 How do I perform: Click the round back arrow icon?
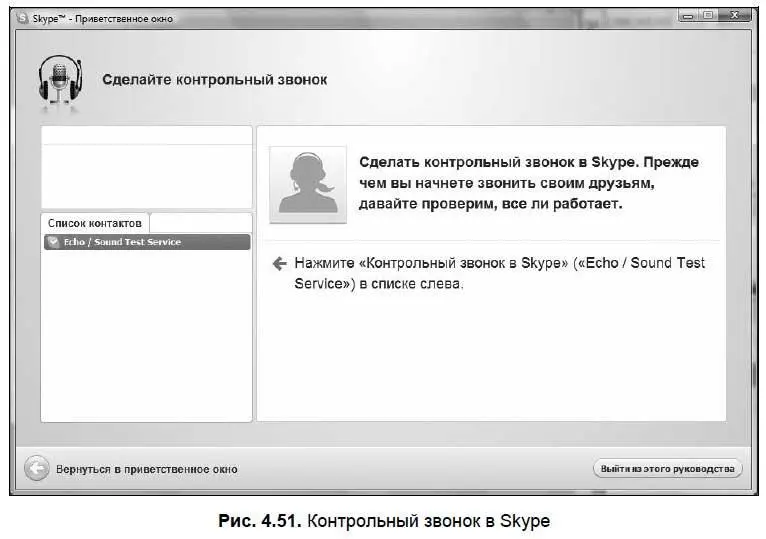37,469
